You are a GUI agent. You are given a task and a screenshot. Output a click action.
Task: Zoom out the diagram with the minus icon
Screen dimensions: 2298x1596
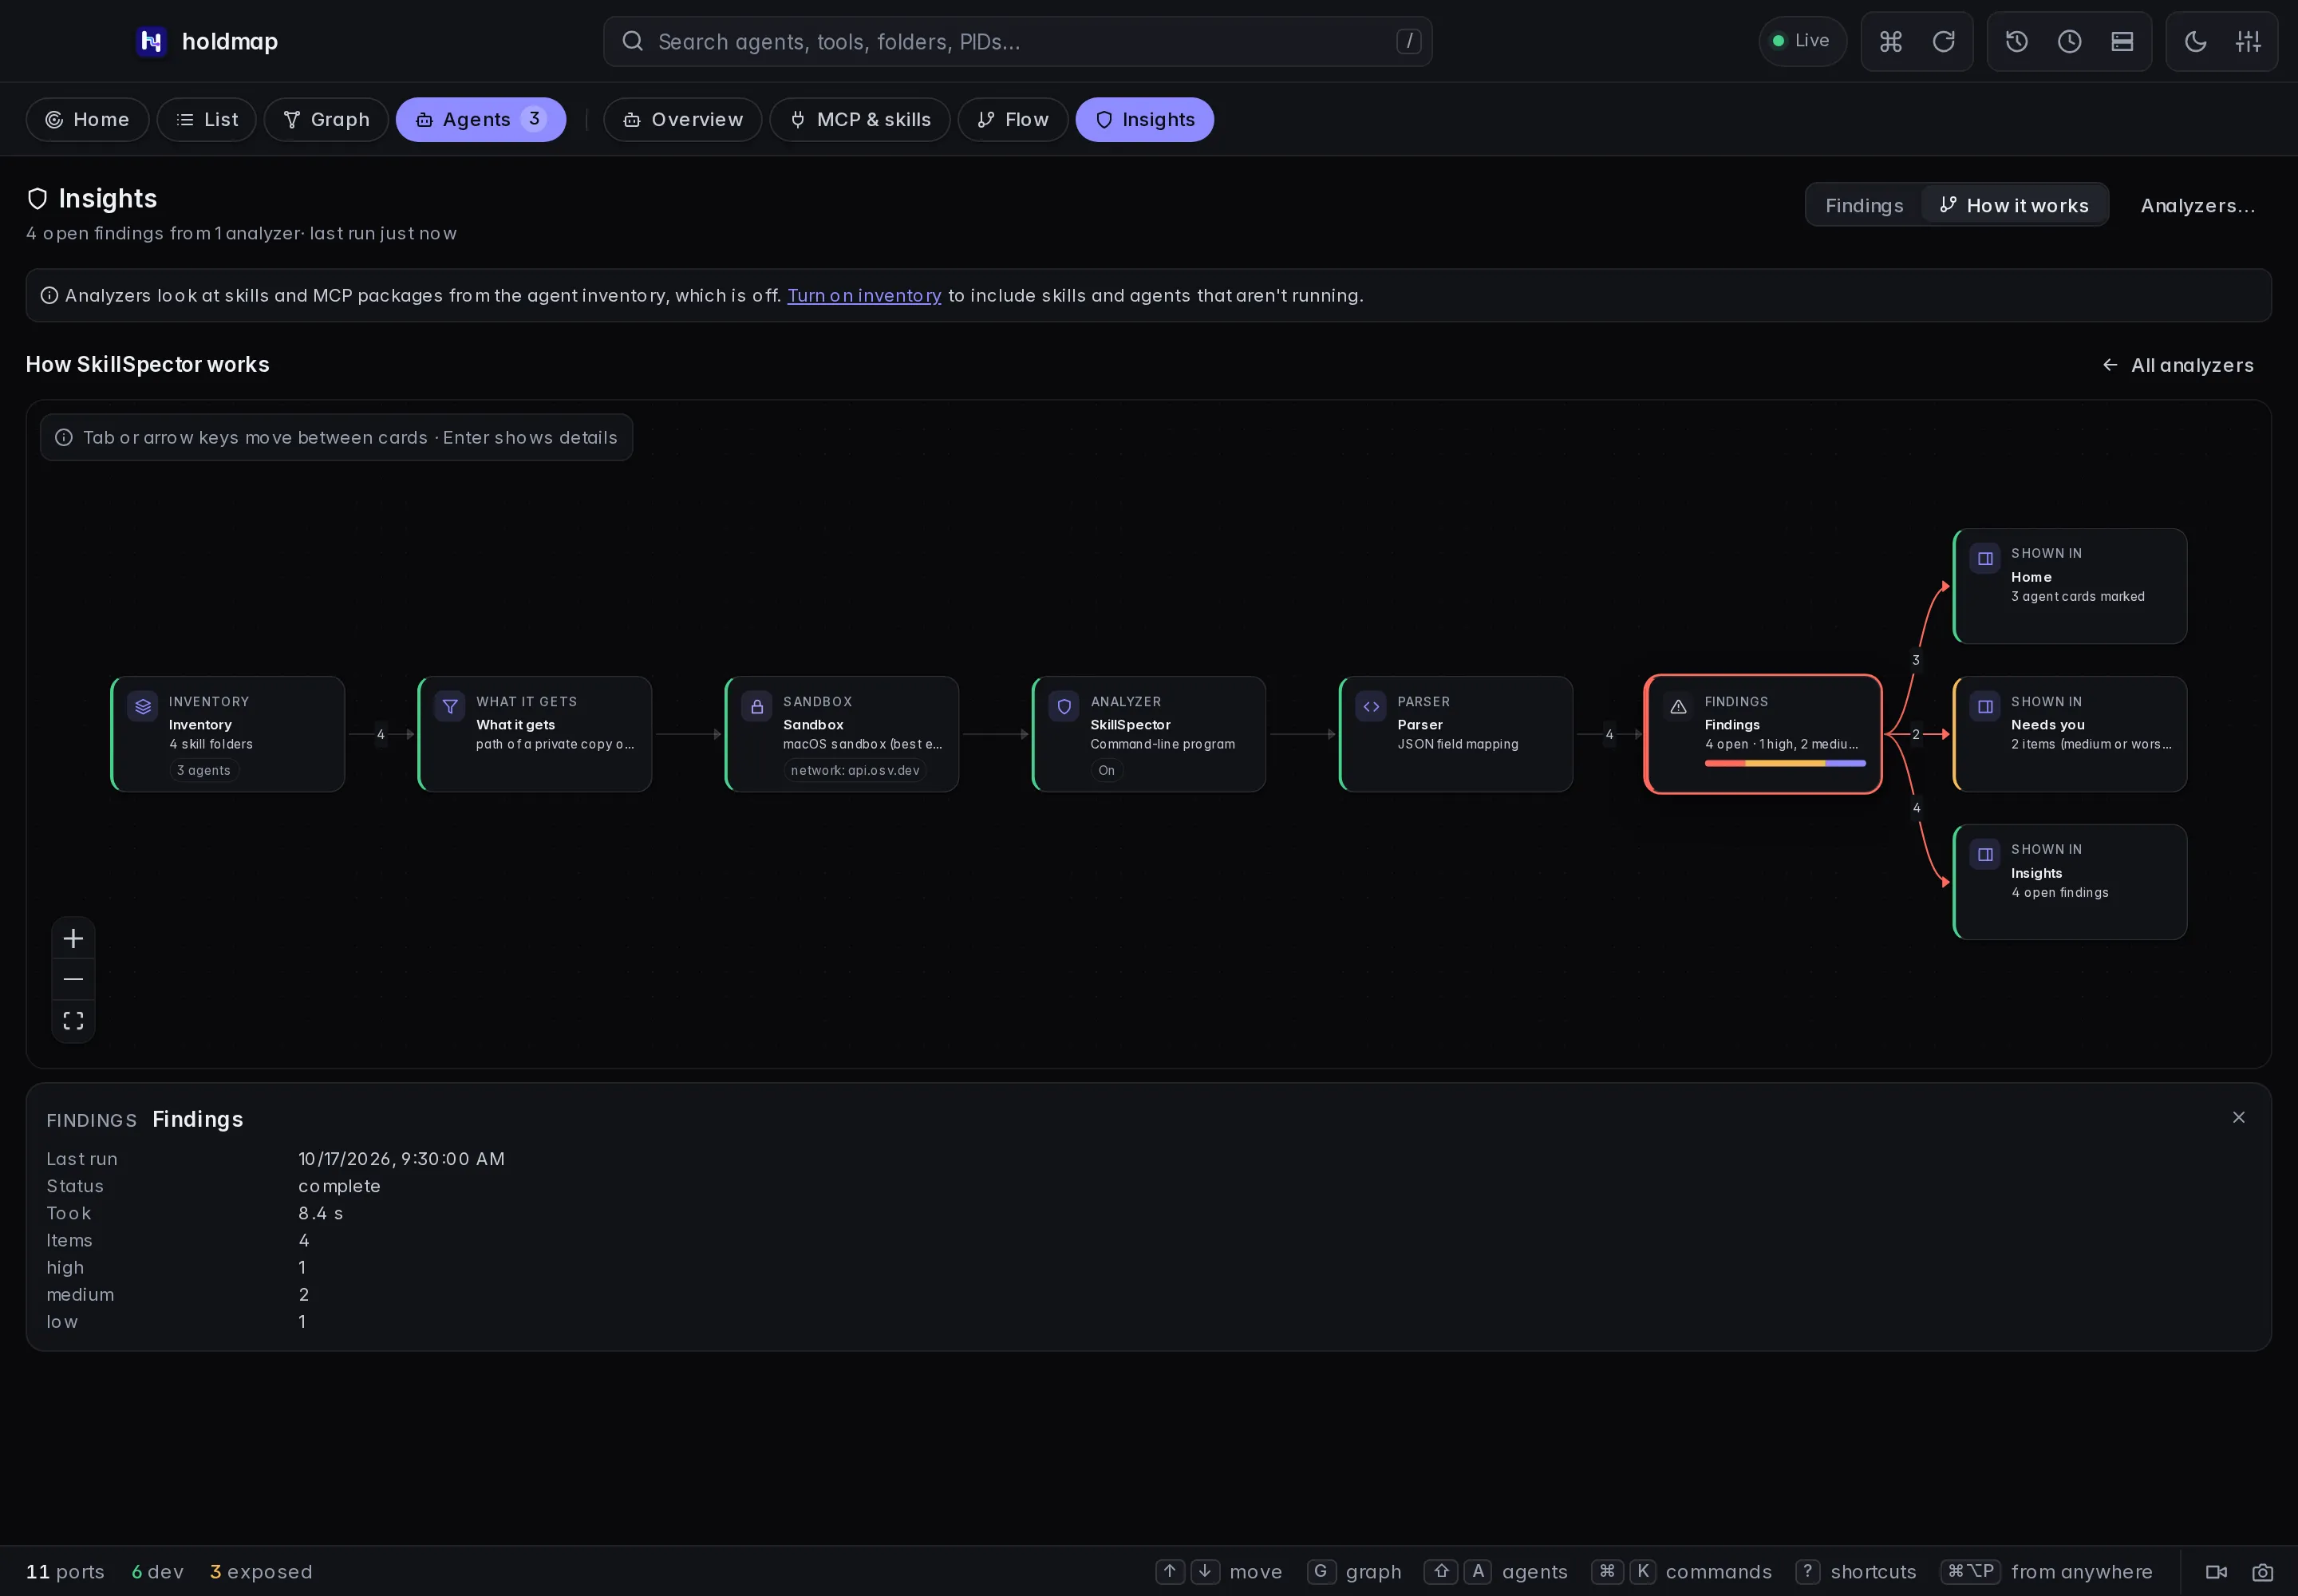point(73,979)
